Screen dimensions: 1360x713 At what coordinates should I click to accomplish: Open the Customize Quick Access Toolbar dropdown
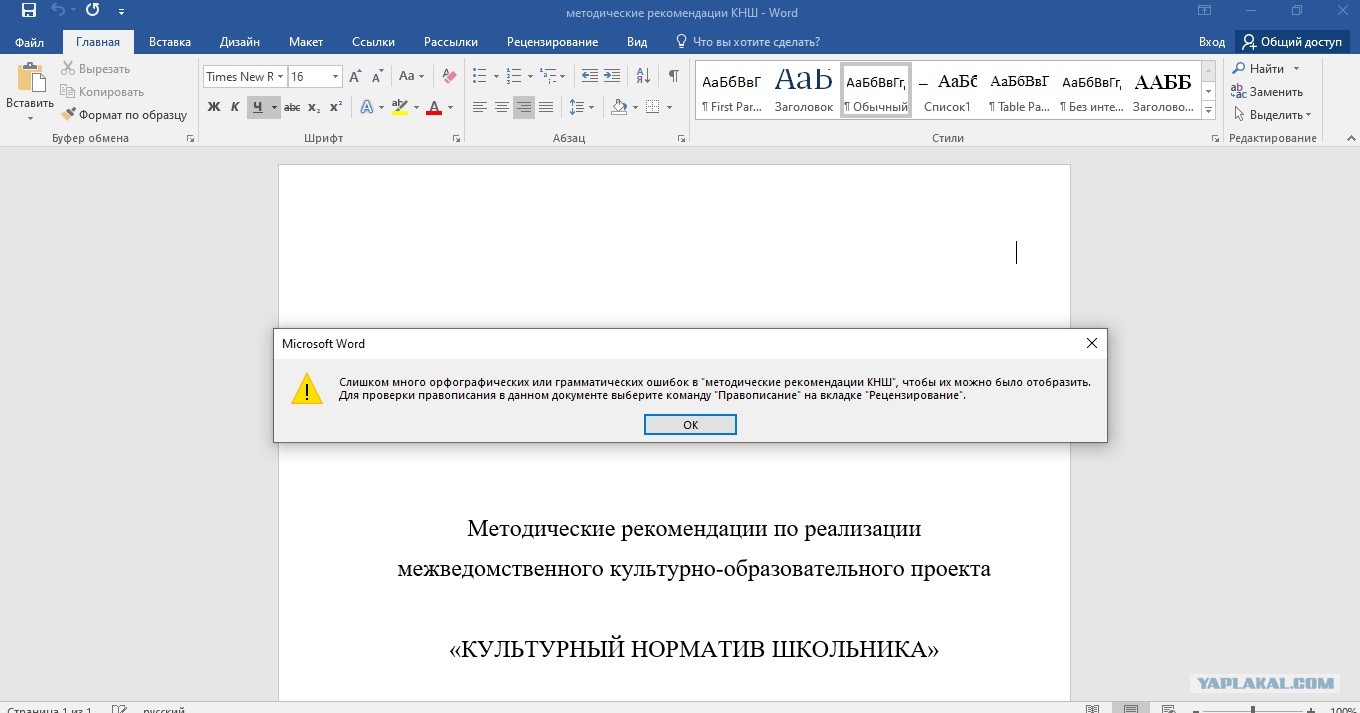point(122,12)
